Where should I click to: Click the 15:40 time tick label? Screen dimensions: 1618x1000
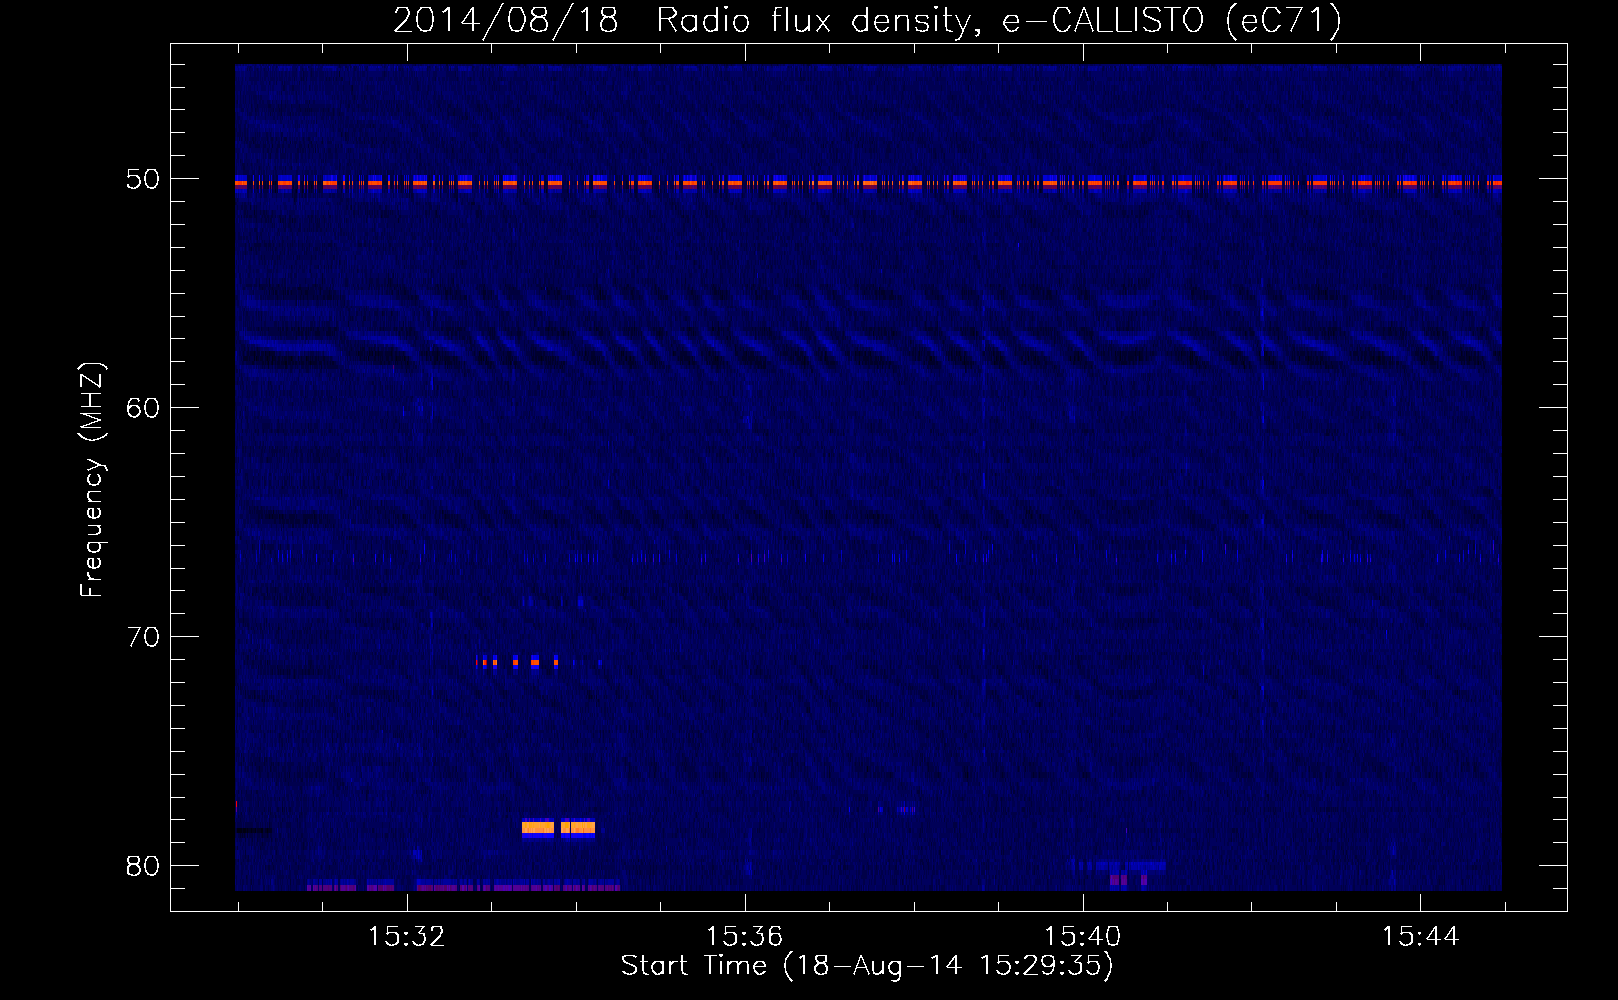pos(1082,937)
